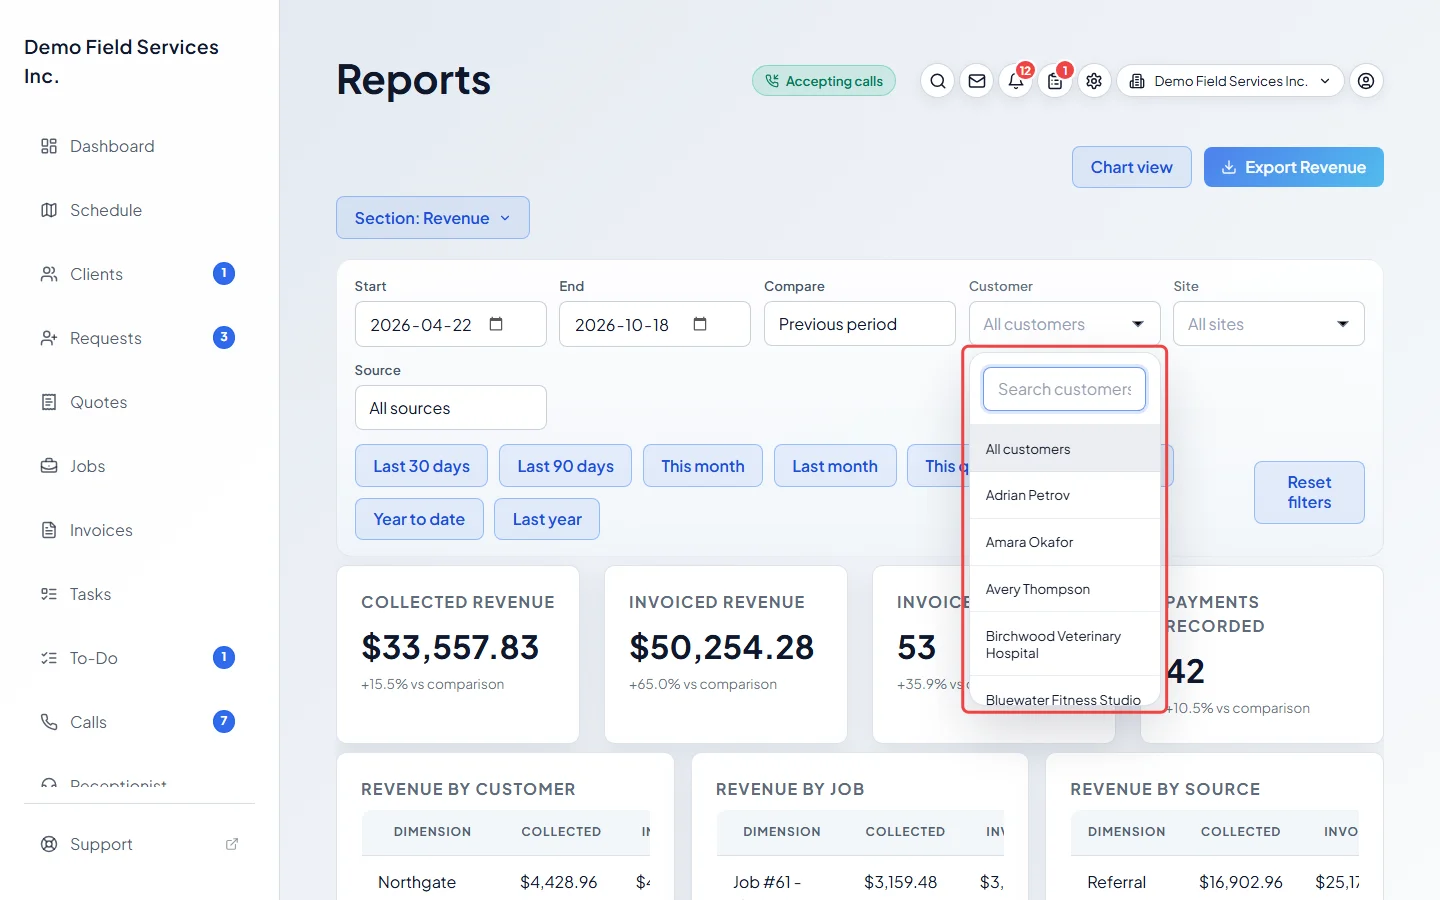Open notifications bell with 12 badge
Viewport: 1440px width, 900px height.
(1016, 81)
